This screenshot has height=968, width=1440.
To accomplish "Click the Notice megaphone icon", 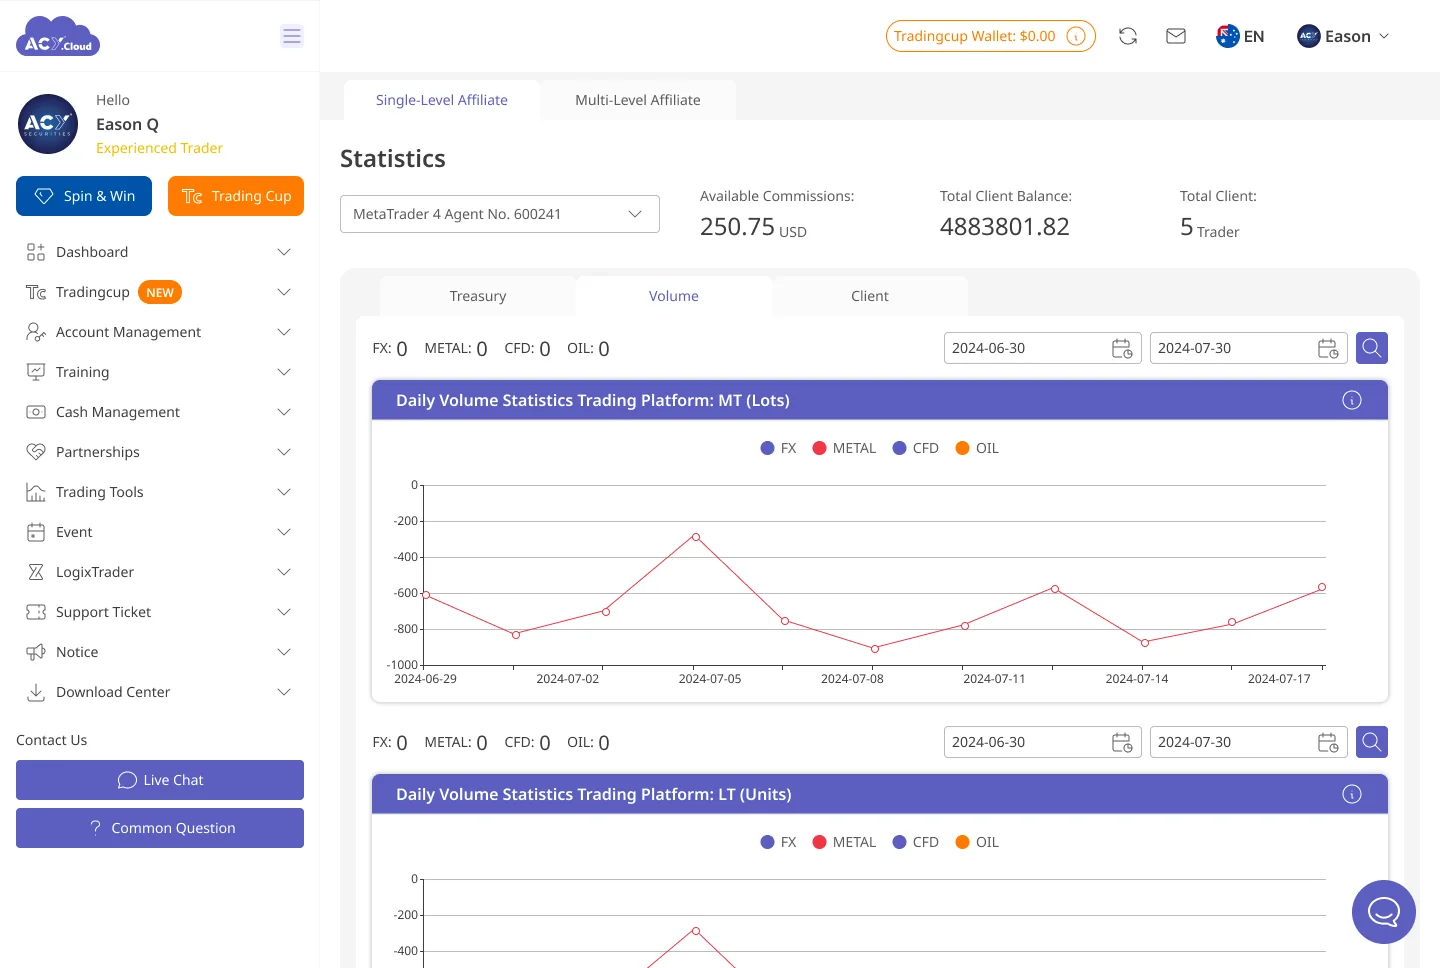I will pyautogui.click(x=36, y=652).
